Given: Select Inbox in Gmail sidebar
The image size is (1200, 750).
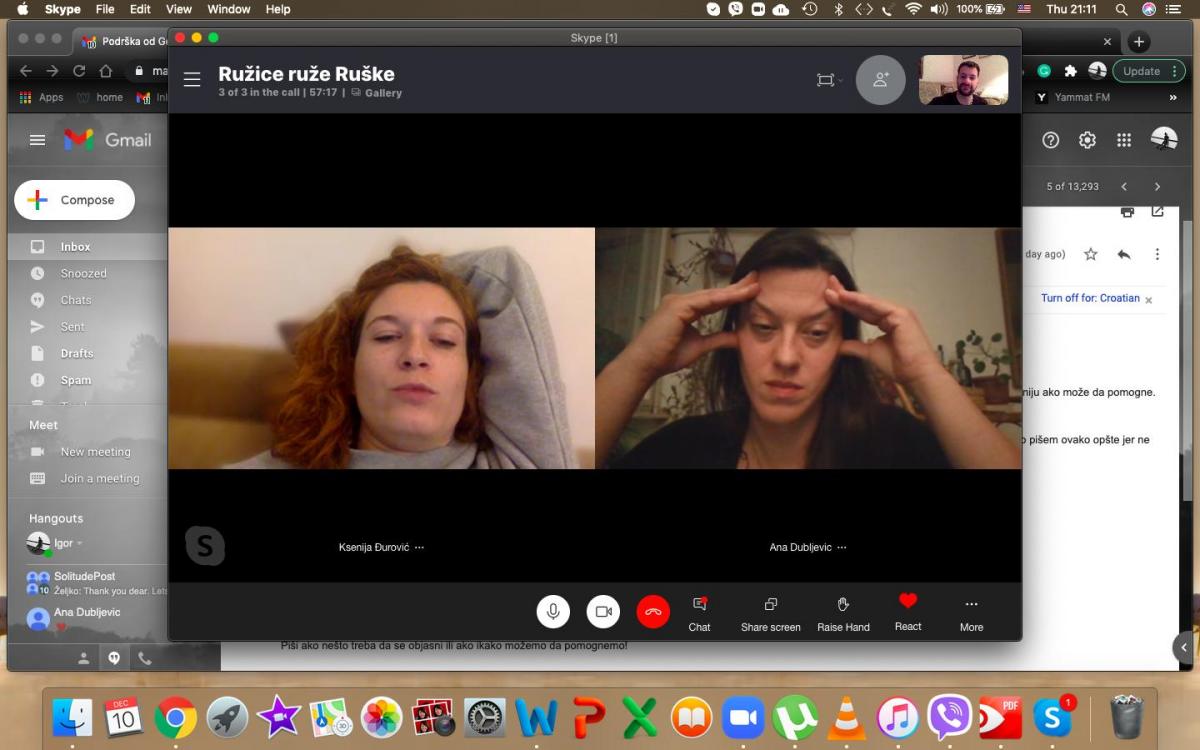Looking at the screenshot, I should click(x=75, y=247).
